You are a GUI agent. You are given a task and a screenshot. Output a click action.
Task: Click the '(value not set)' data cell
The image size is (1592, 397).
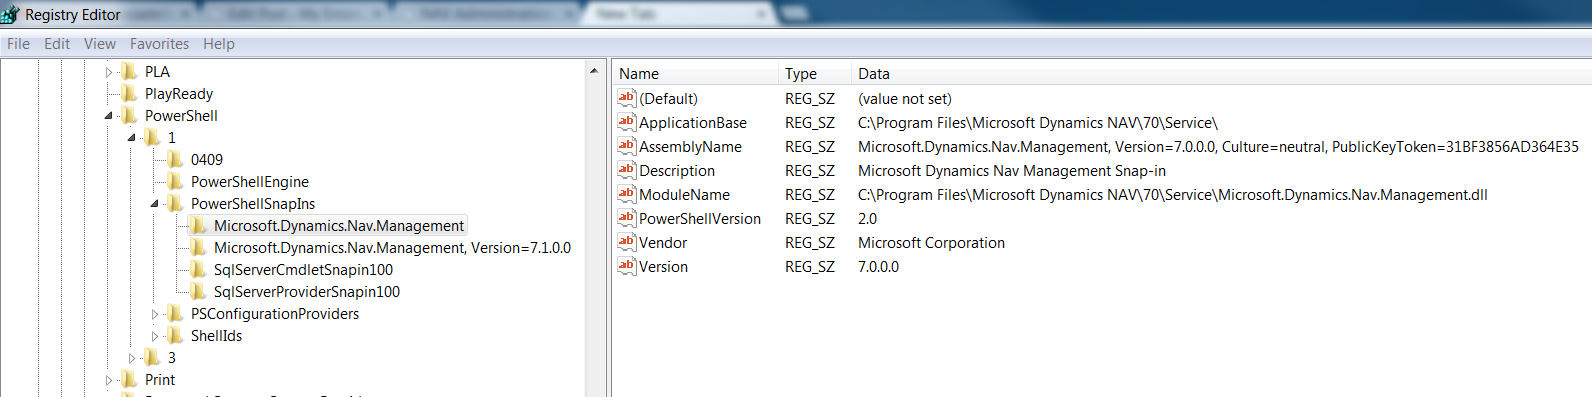point(905,98)
